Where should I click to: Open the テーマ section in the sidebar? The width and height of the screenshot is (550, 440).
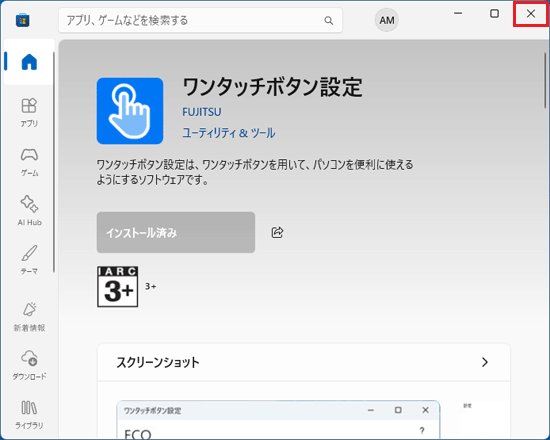coord(29,260)
